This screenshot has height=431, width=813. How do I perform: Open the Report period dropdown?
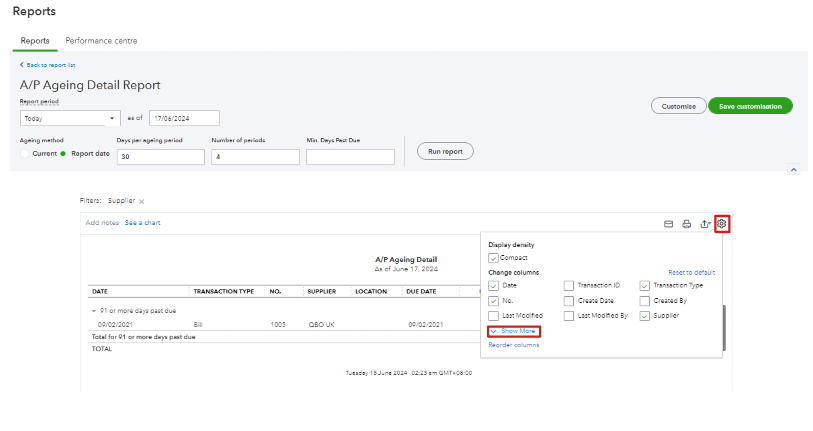[x=70, y=118]
